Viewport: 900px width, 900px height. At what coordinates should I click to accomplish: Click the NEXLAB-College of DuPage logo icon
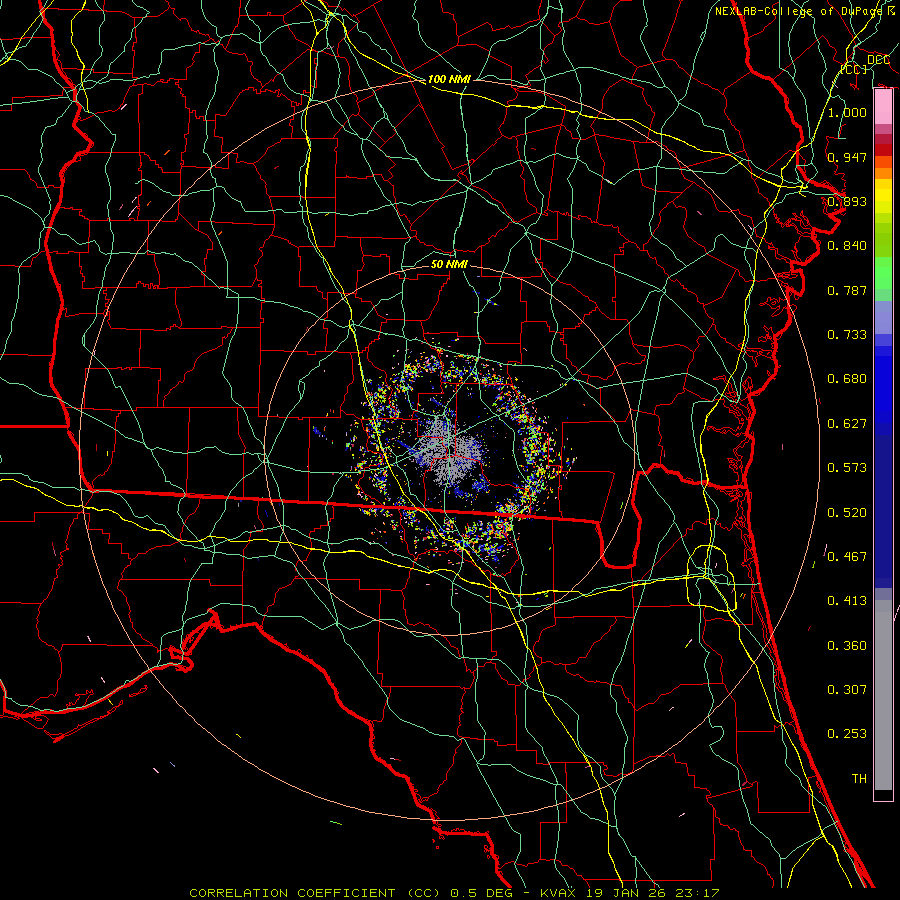click(890, 11)
